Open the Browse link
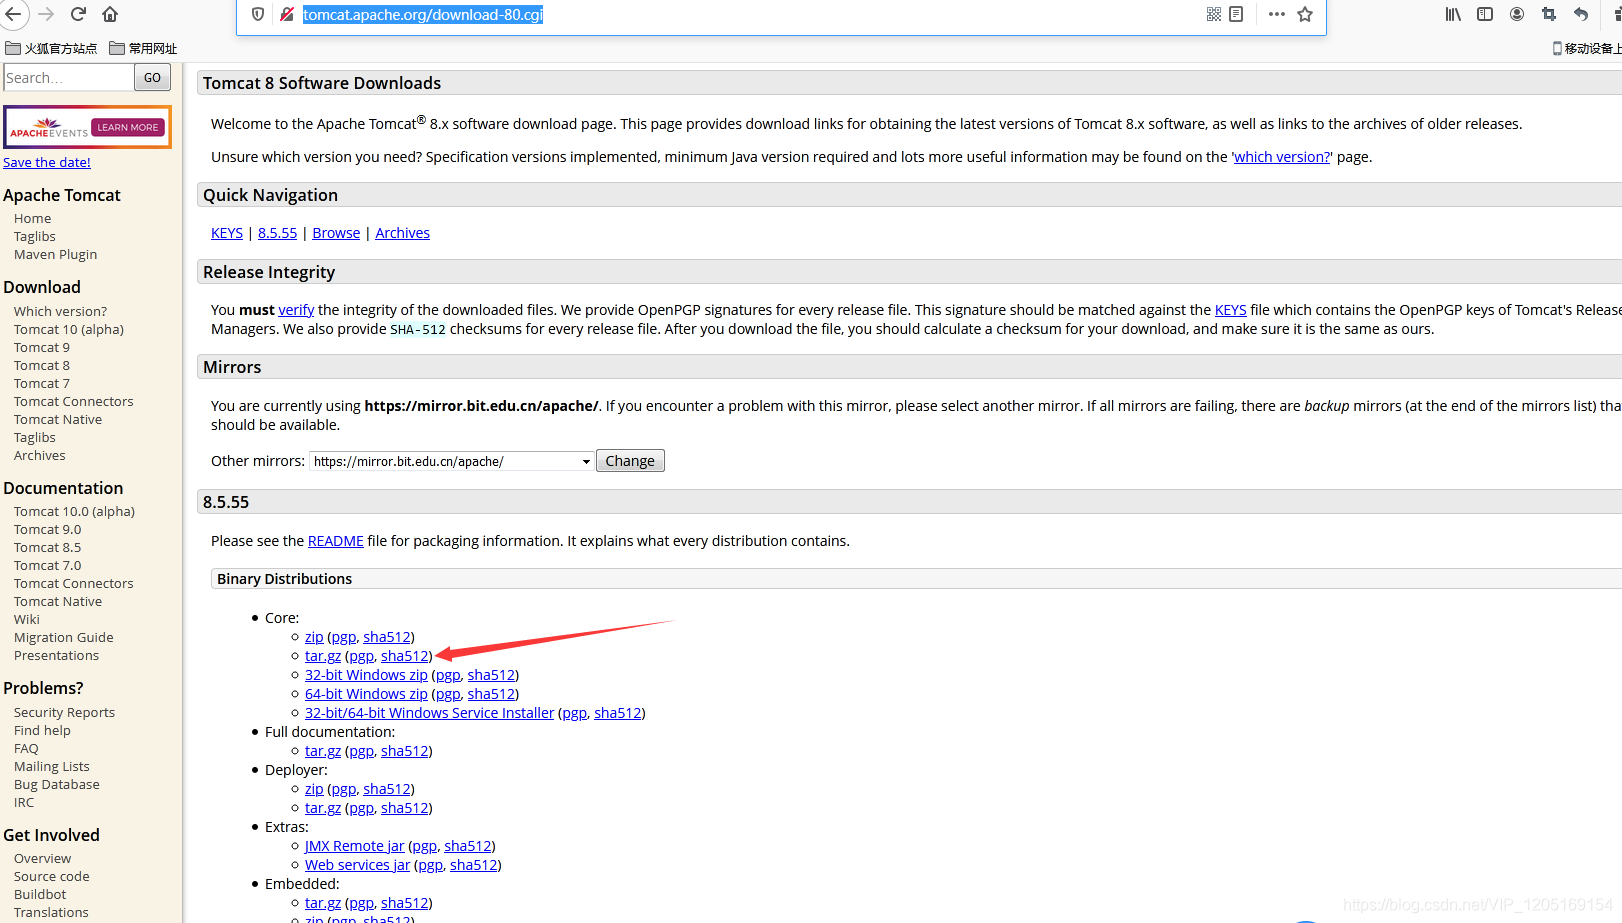 [x=336, y=233]
